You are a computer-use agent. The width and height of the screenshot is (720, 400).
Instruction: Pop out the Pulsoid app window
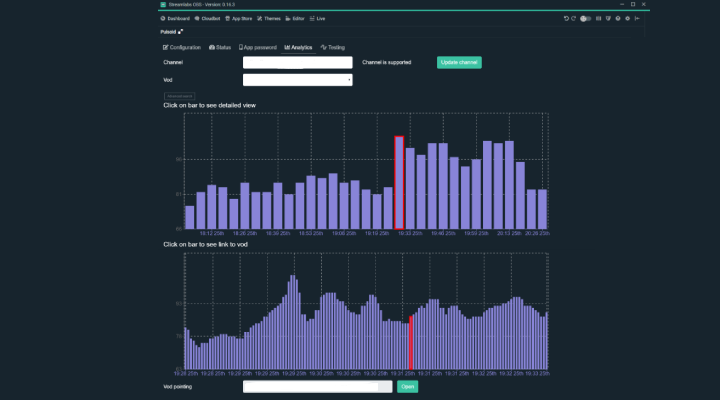coord(181,32)
